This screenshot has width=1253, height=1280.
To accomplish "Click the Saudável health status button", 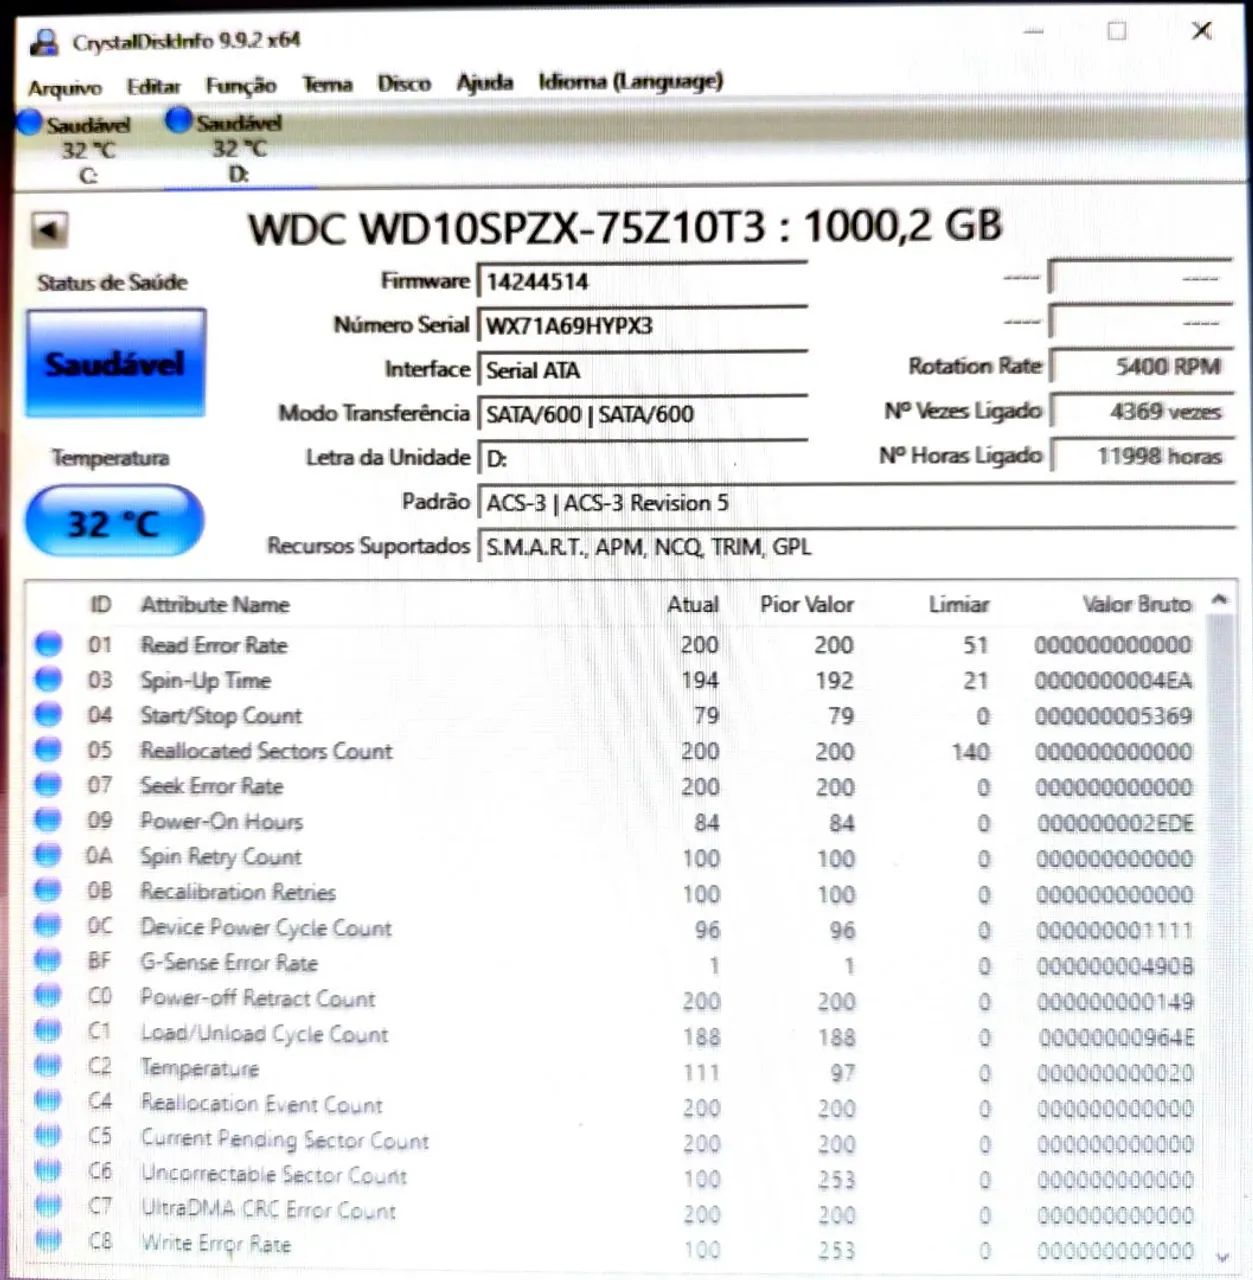I will (115, 362).
